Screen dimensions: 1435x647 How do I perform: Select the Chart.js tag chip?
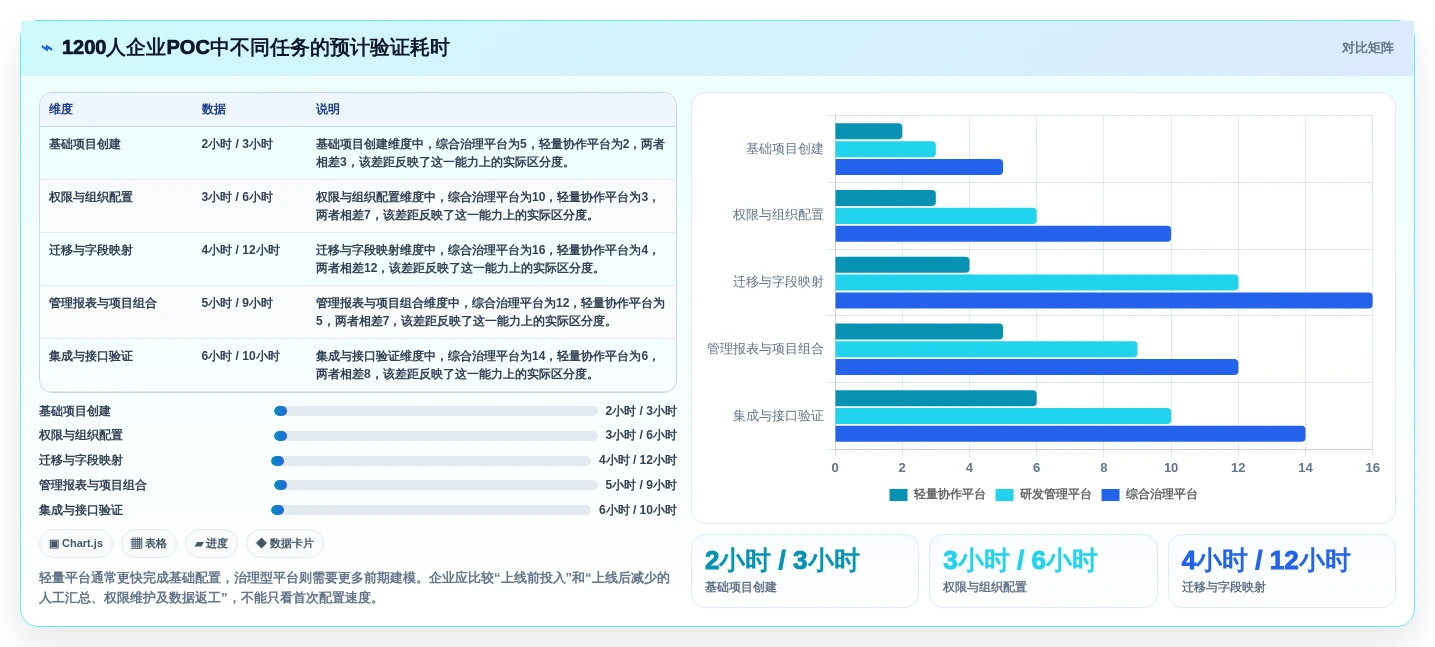[76, 543]
